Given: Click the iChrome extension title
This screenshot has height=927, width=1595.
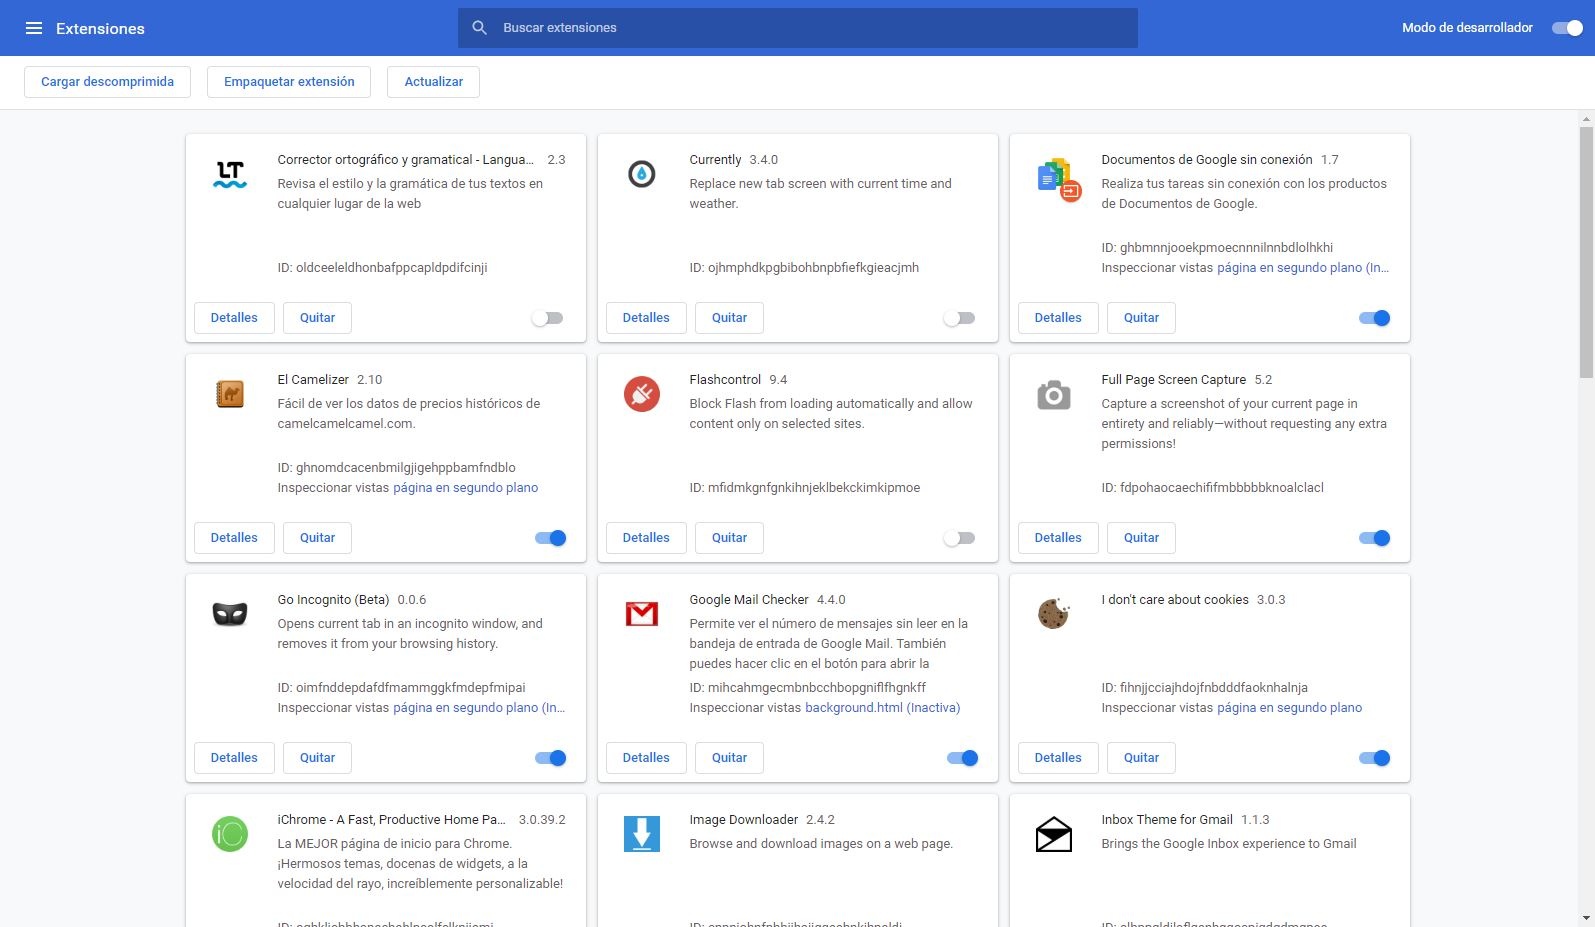Looking at the screenshot, I should click(x=391, y=820).
